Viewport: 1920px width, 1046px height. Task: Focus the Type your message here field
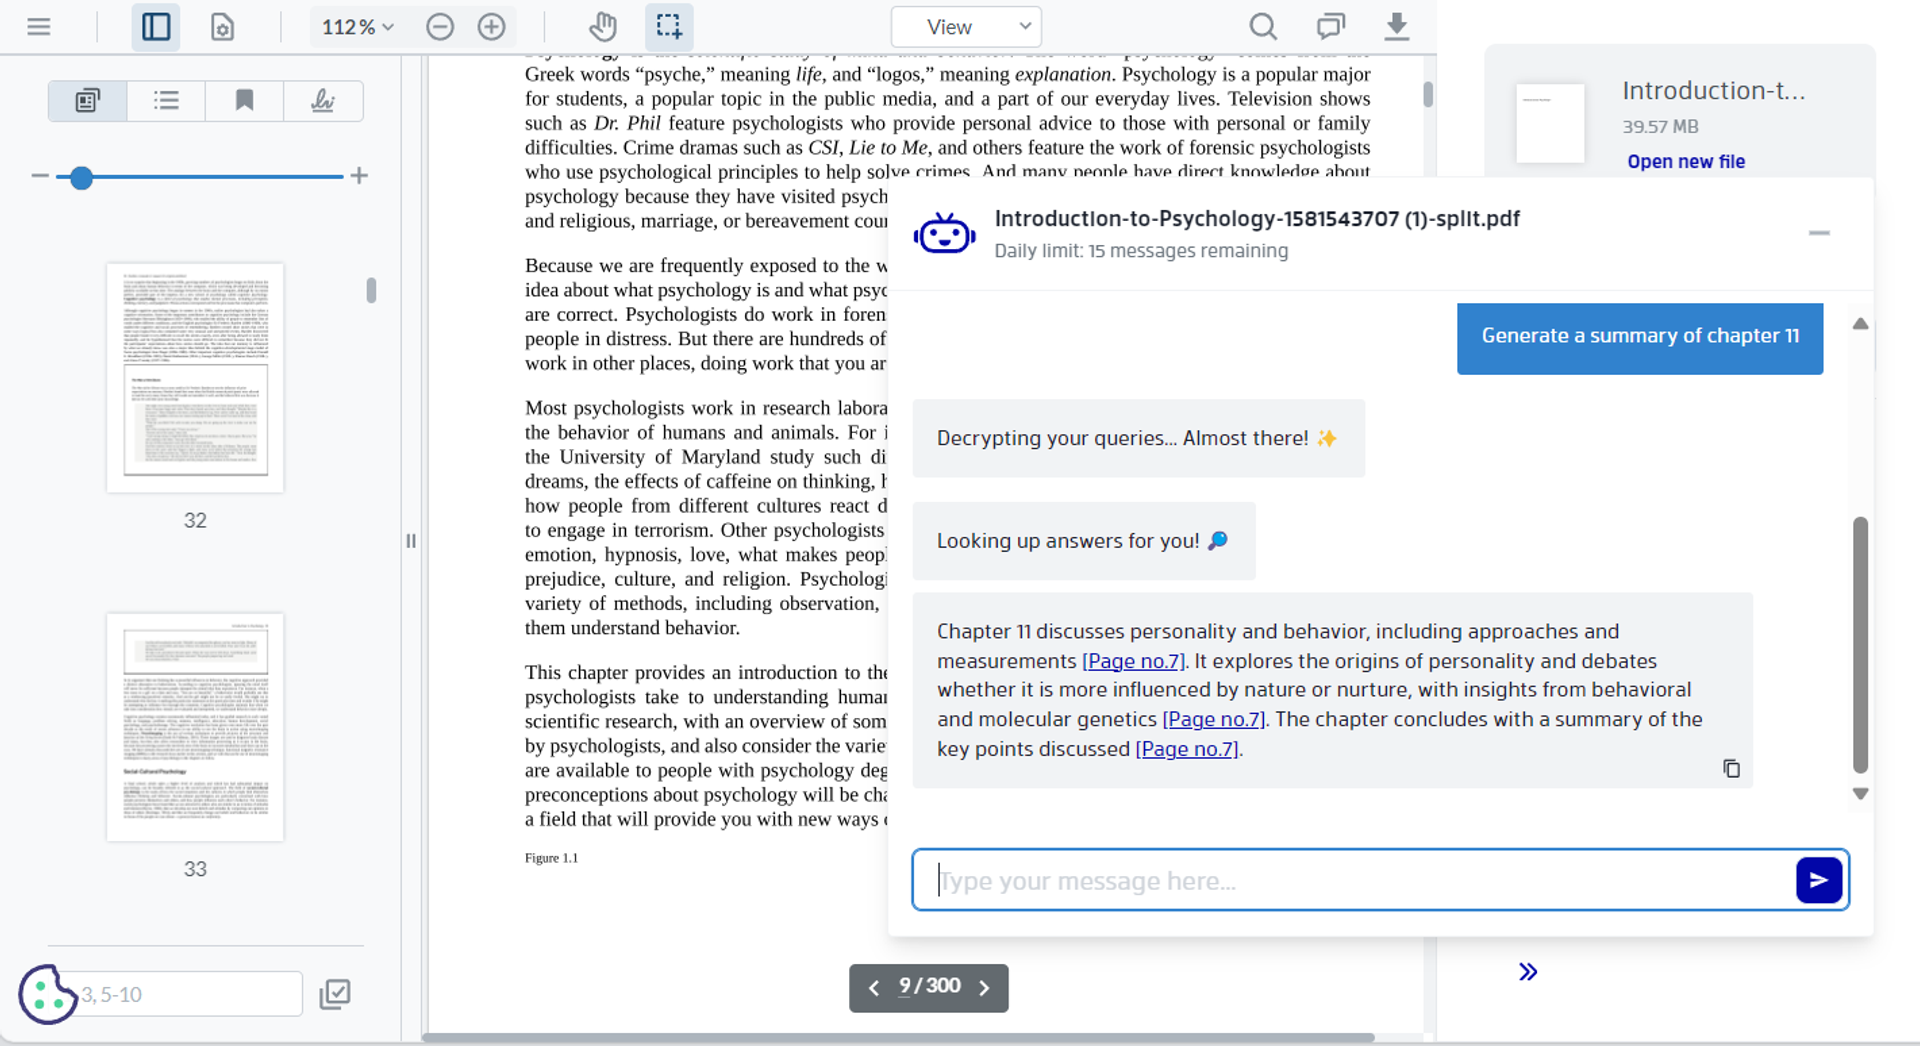(x=1355, y=880)
